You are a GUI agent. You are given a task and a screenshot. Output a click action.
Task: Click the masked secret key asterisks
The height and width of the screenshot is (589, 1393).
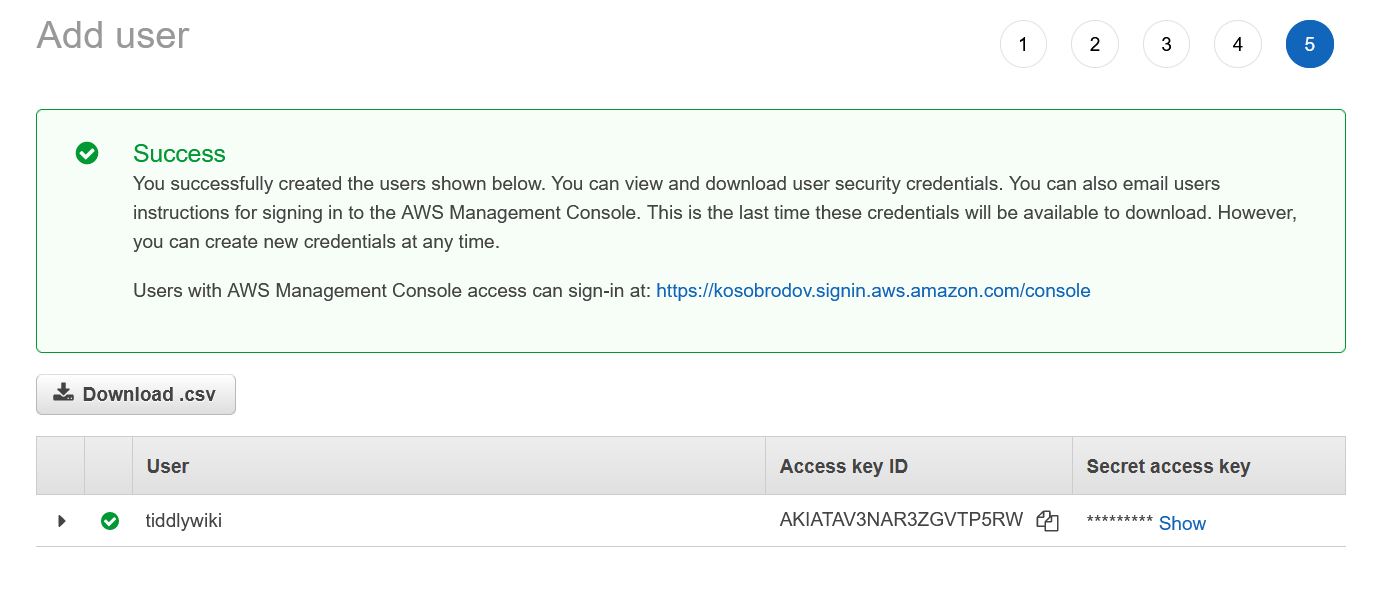click(x=1120, y=521)
